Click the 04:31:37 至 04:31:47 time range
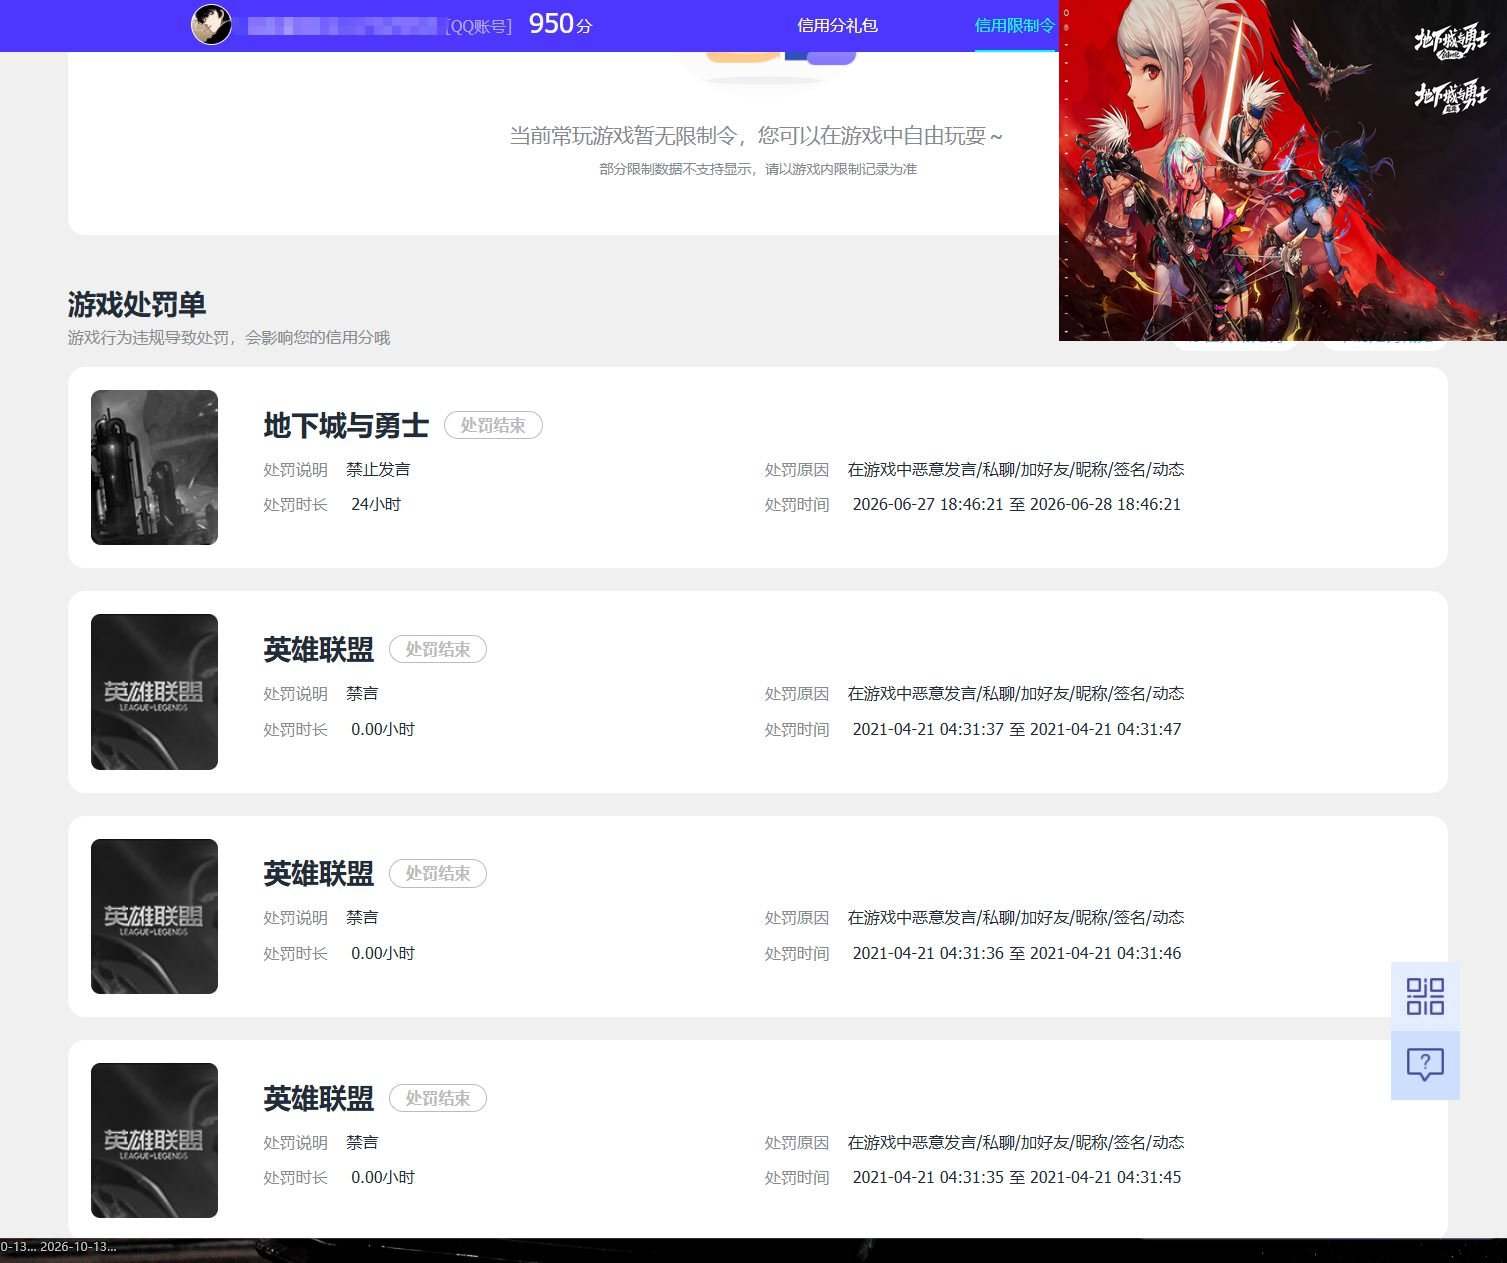 pyautogui.click(x=1017, y=730)
